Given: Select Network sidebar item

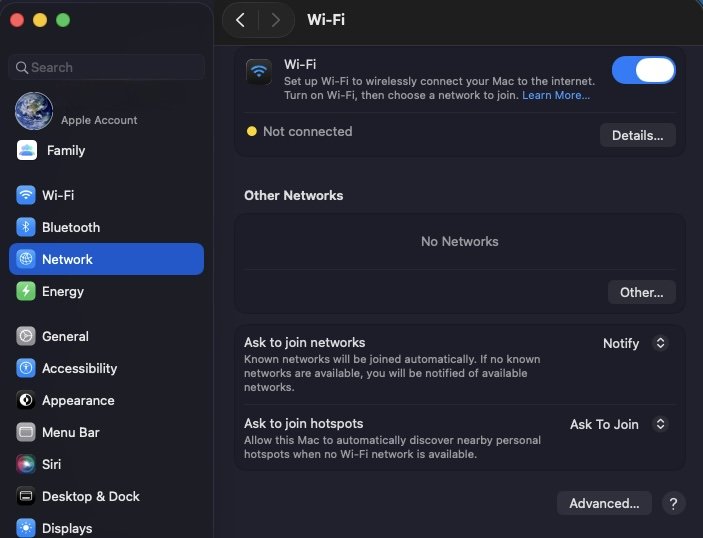Looking at the screenshot, I should [106, 259].
